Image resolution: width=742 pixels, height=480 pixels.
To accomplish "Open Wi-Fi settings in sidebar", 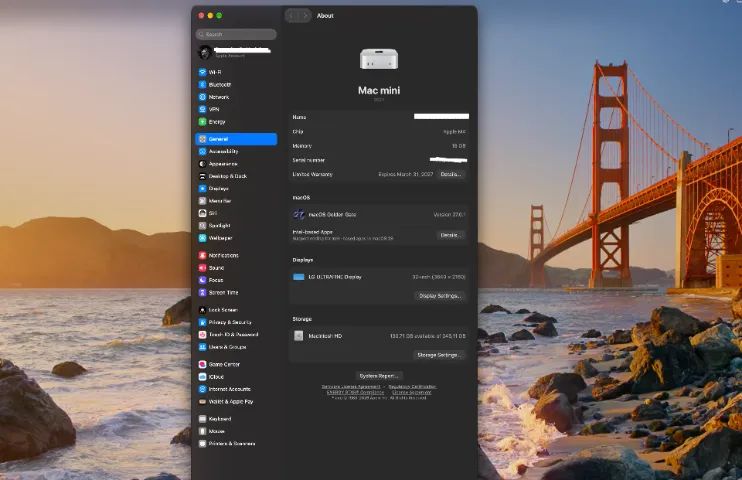I will [x=236, y=72].
